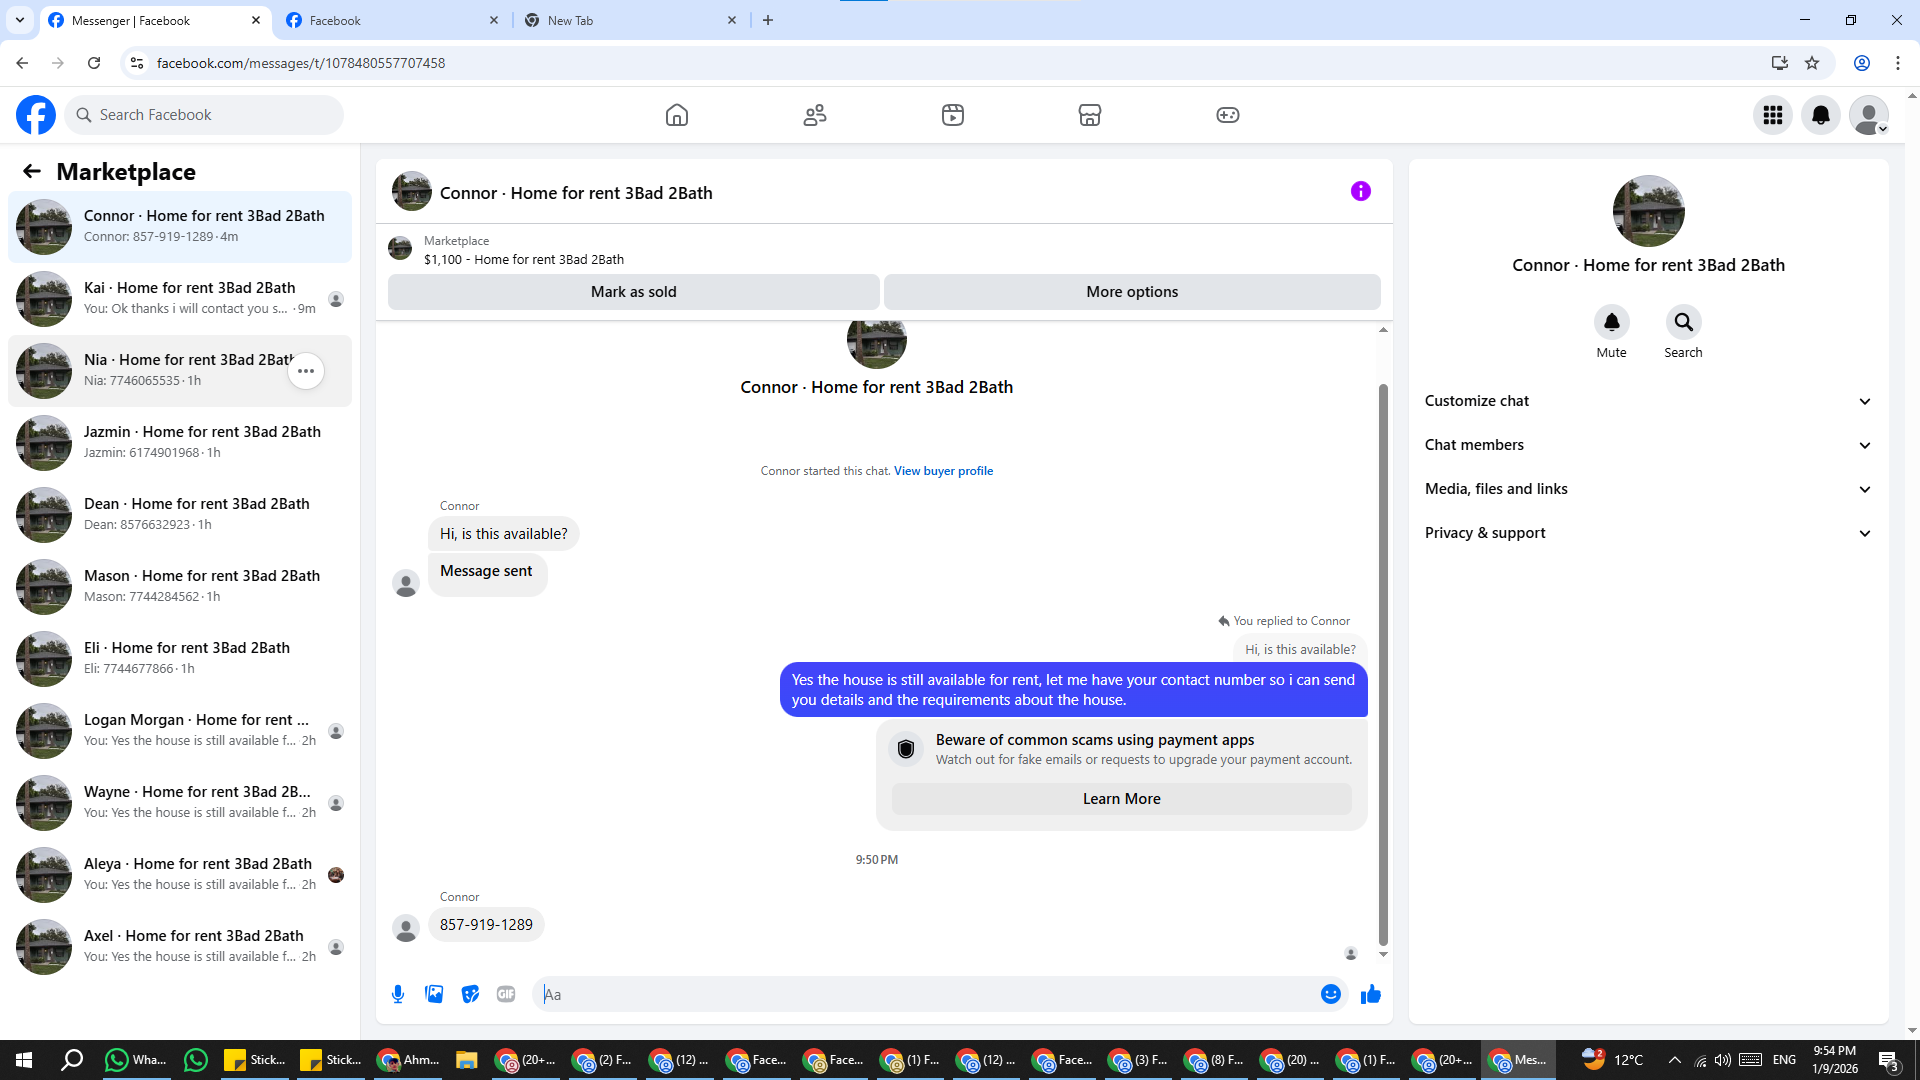Attach a photo using the image icon
The height and width of the screenshot is (1080, 1920).
point(434,994)
